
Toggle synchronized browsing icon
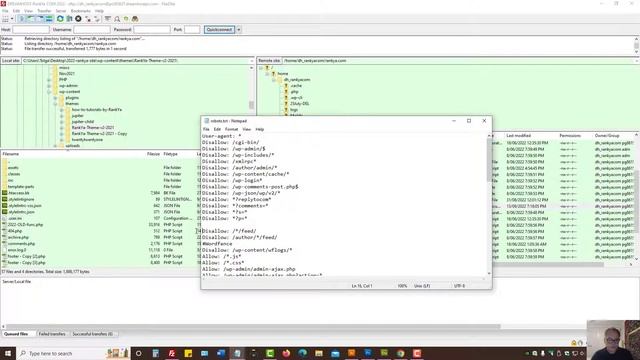126,19
